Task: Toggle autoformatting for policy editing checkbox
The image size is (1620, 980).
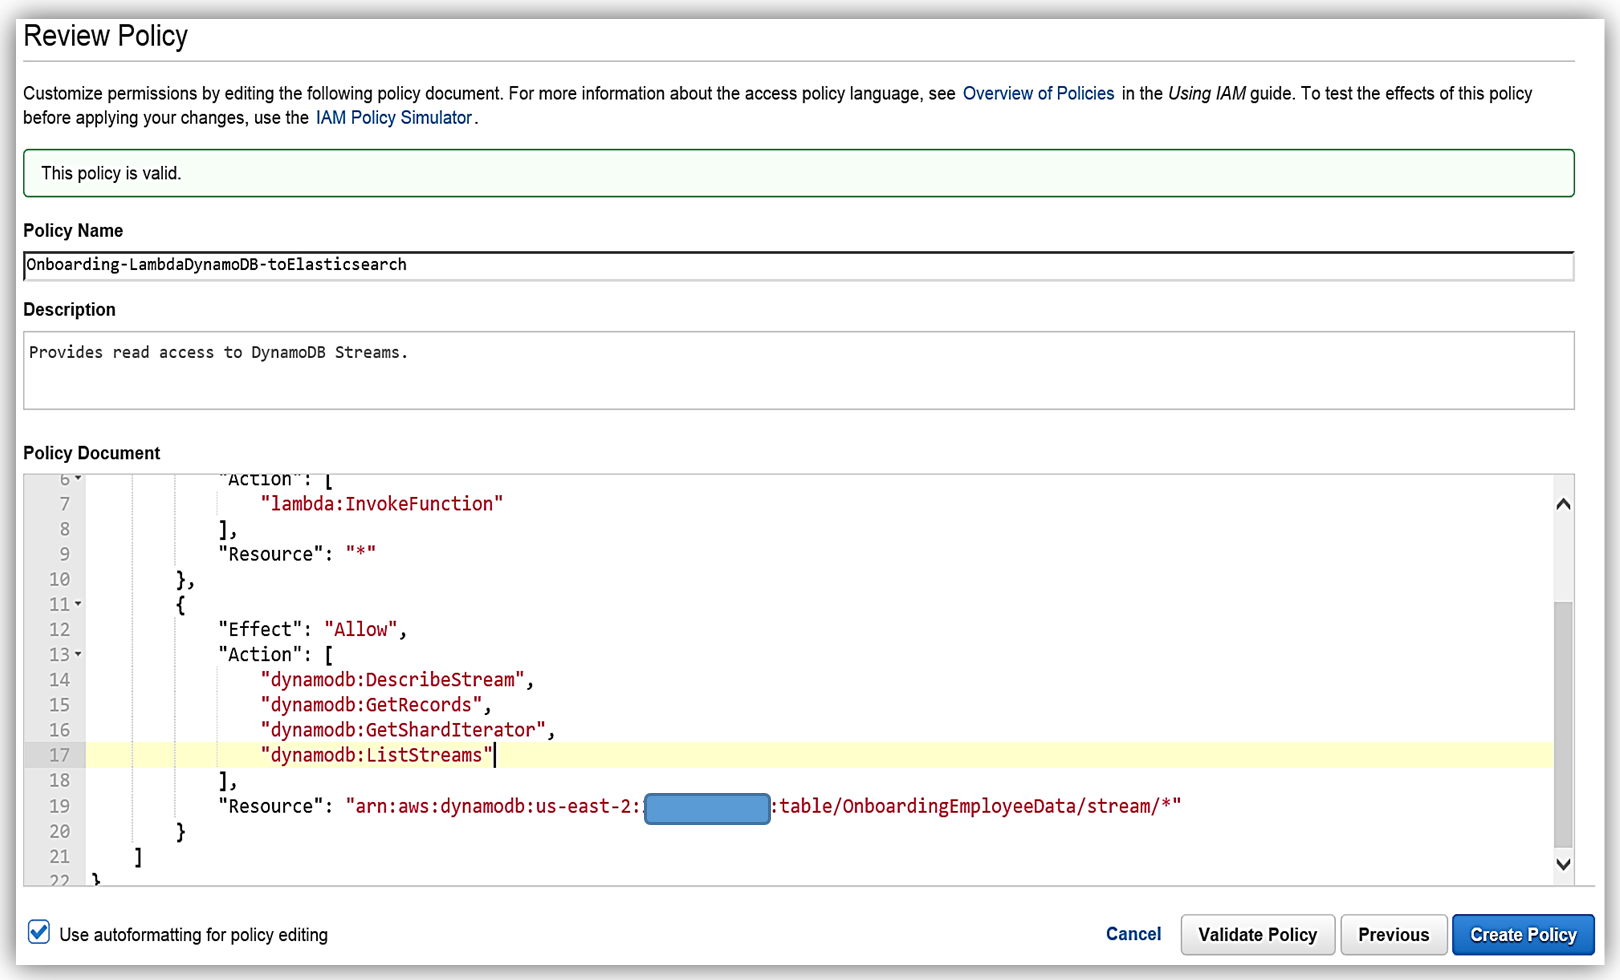Action: 39,933
